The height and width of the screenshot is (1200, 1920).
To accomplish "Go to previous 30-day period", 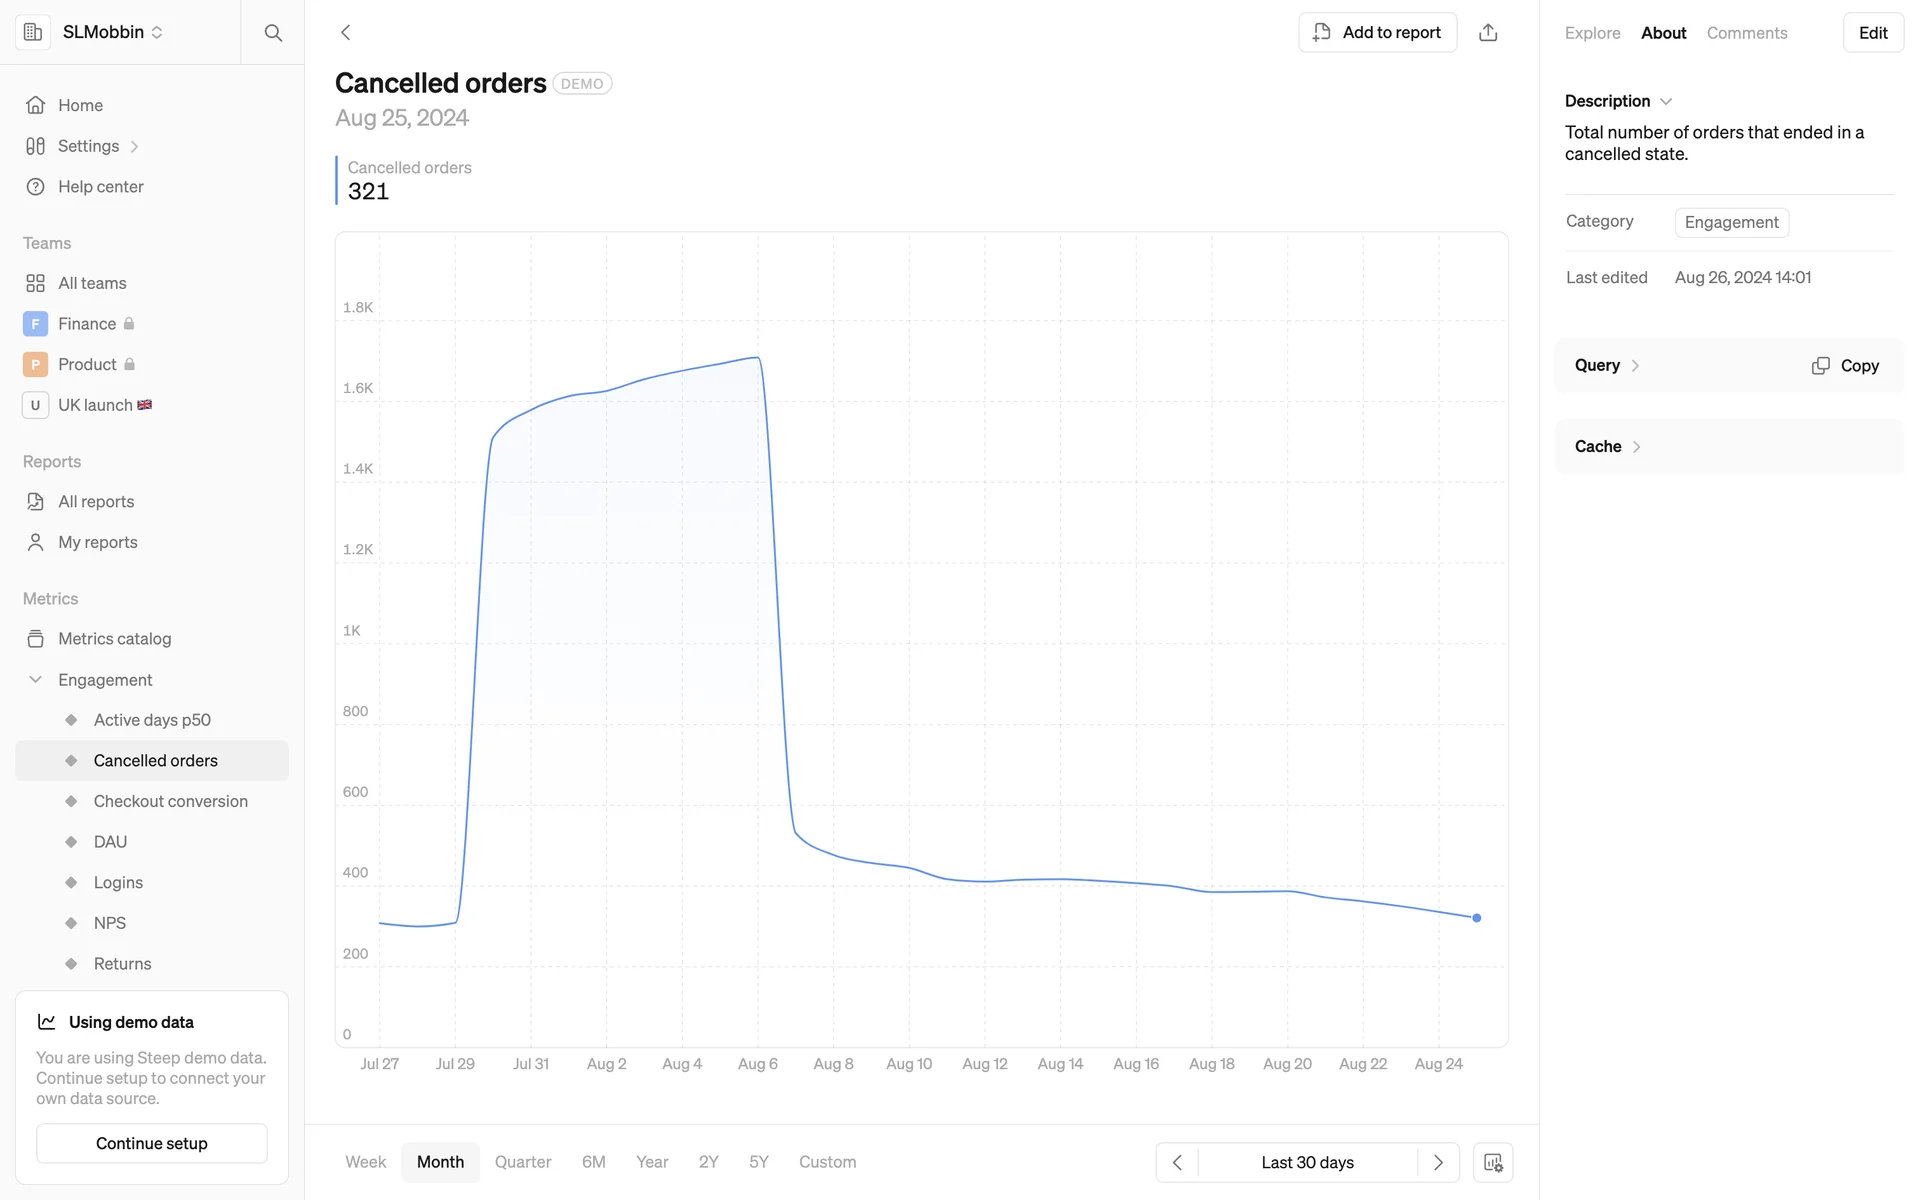I will [x=1177, y=1162].
